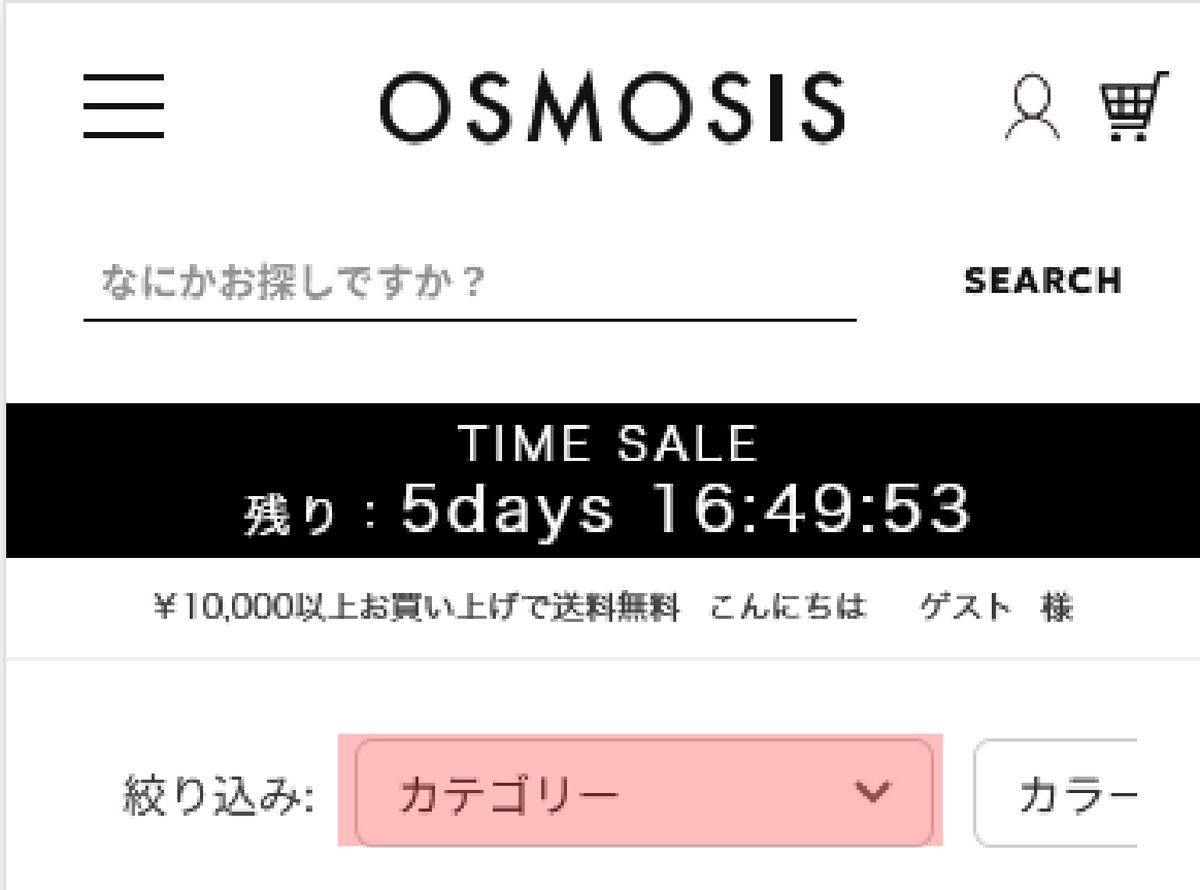Click the こんにちは greeting text
Viewport: 1200px width, 890px height.
click(788, 607)
